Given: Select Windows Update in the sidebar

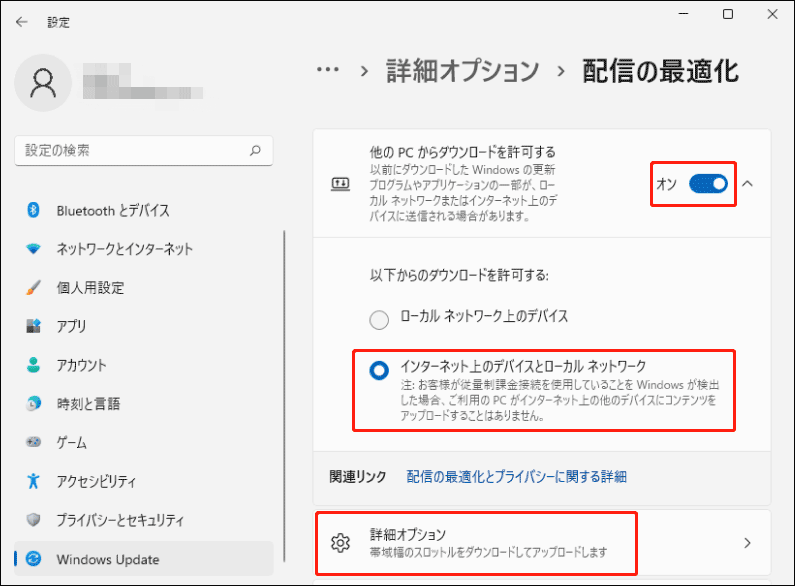Looking at the screenshot, I should [x=144, y=559].
